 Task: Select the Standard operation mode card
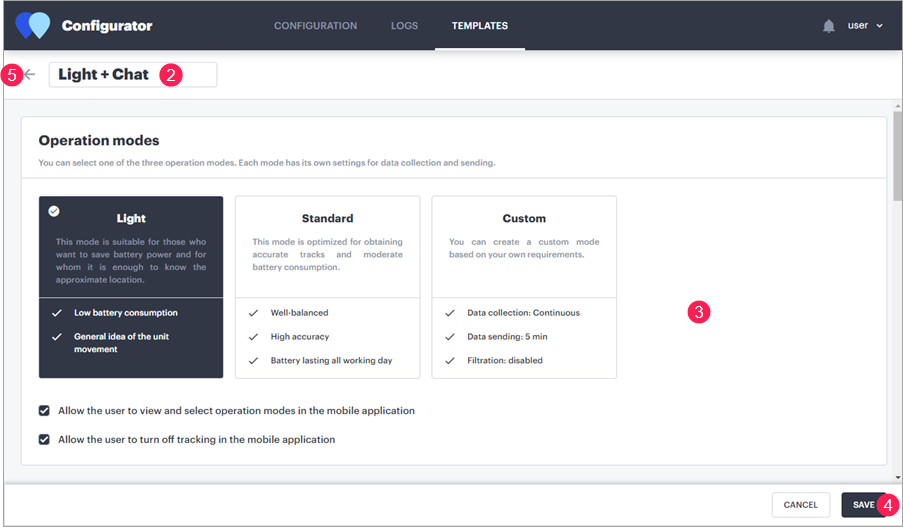coord(328,287)
